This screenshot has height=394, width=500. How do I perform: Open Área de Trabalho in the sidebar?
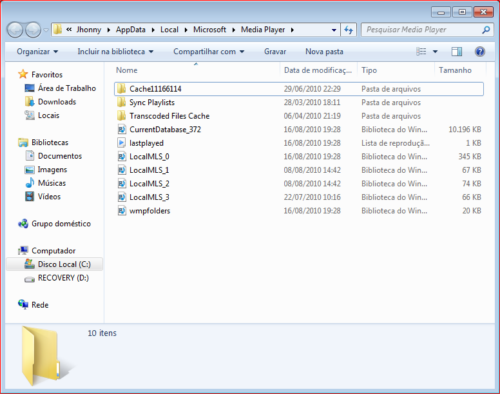(67, 88)
